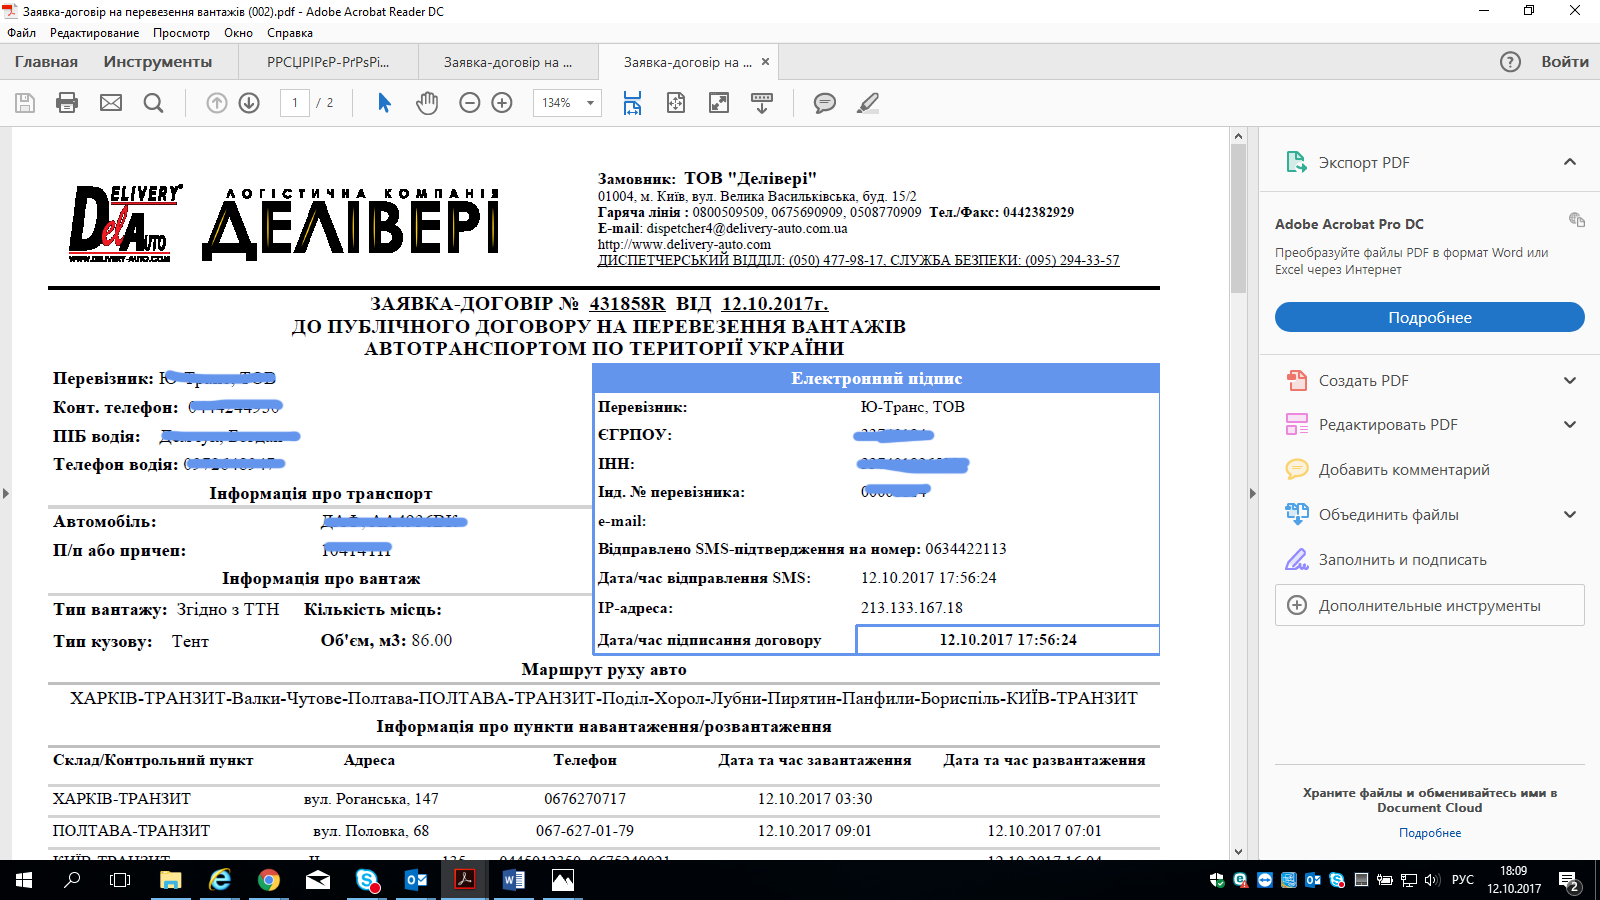Zoom in with plus button

(502, 103)
